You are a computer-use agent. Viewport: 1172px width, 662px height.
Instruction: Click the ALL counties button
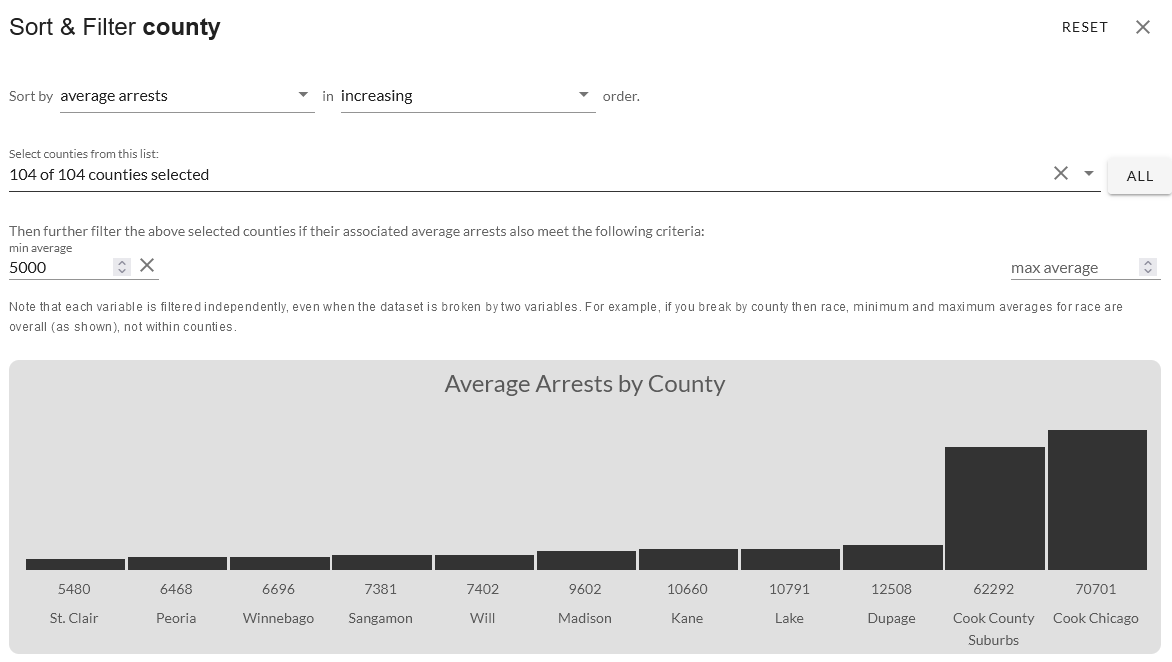pyautogui.click(x=1139, y=176)
